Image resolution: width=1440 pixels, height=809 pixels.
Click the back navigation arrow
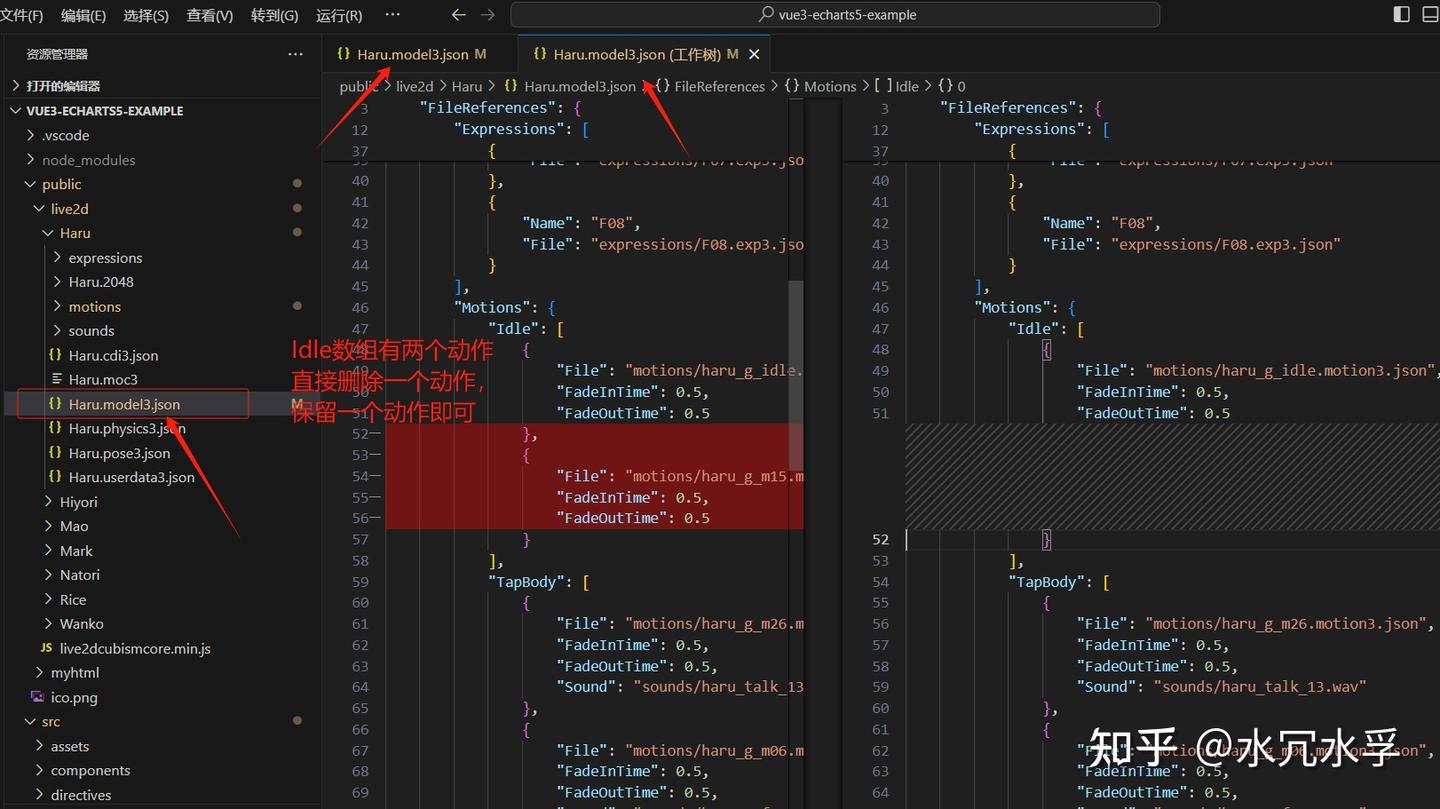(x=458, y=15)
